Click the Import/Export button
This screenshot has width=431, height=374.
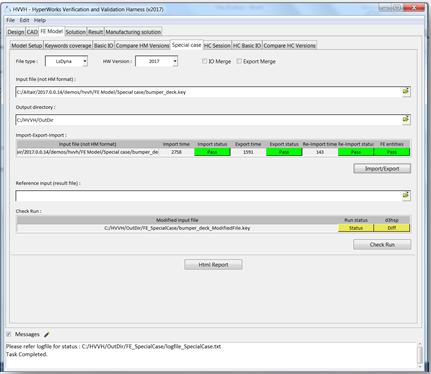tap(382, 169)
